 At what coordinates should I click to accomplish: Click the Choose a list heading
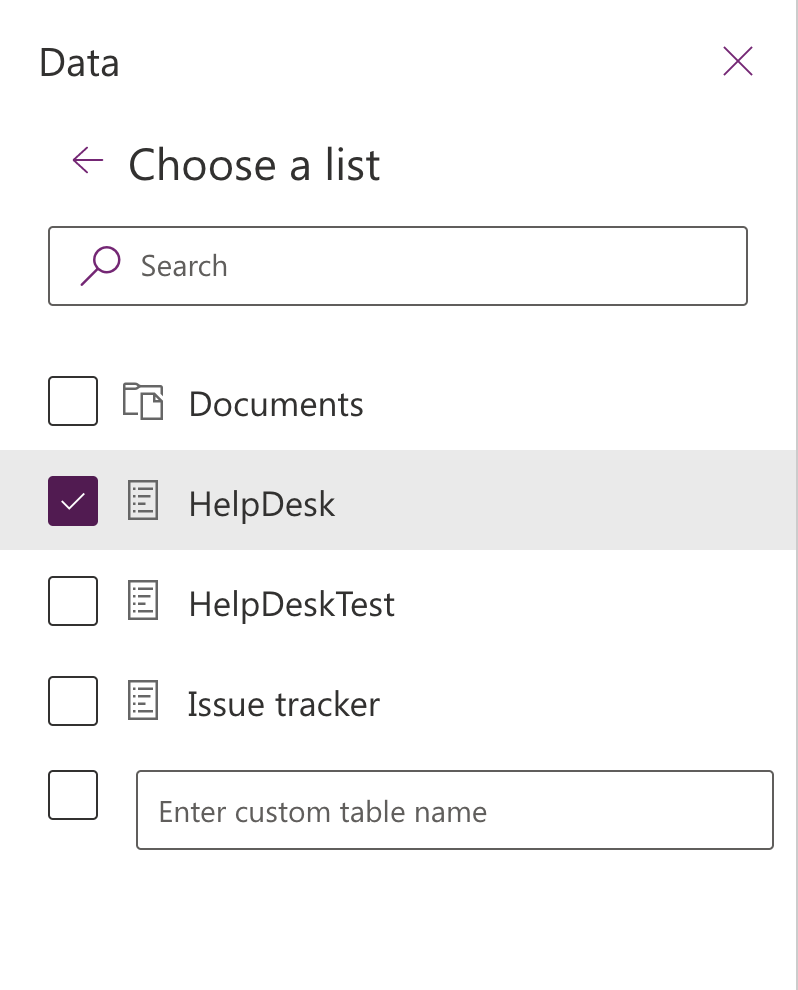pos(254,165)
